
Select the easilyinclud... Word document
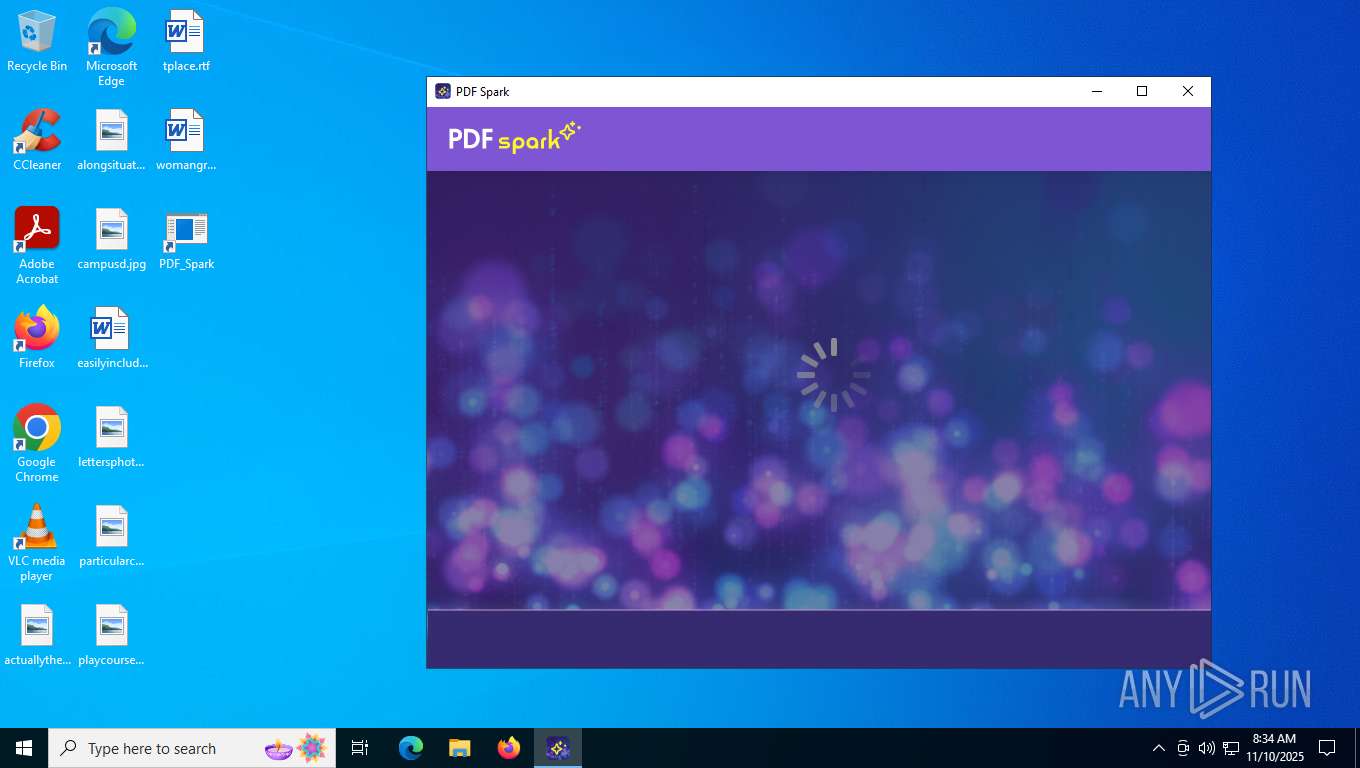[x=111, y=338]
